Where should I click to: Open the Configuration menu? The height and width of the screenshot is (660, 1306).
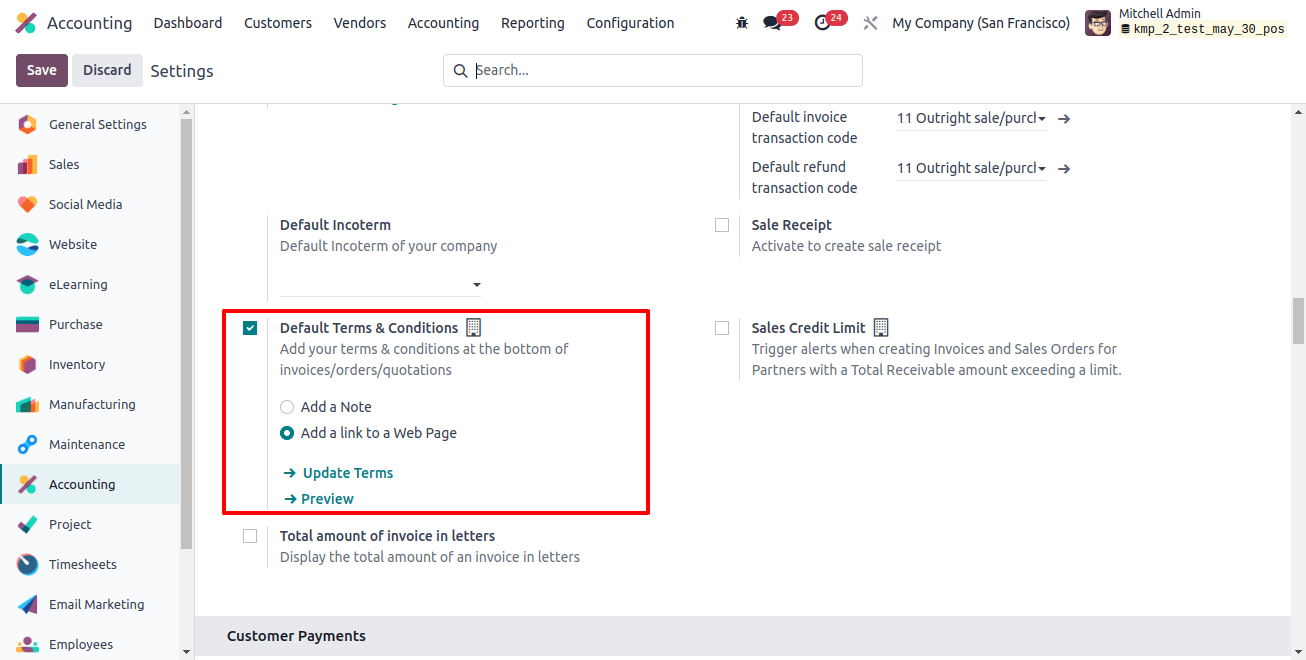coord(631,23)
